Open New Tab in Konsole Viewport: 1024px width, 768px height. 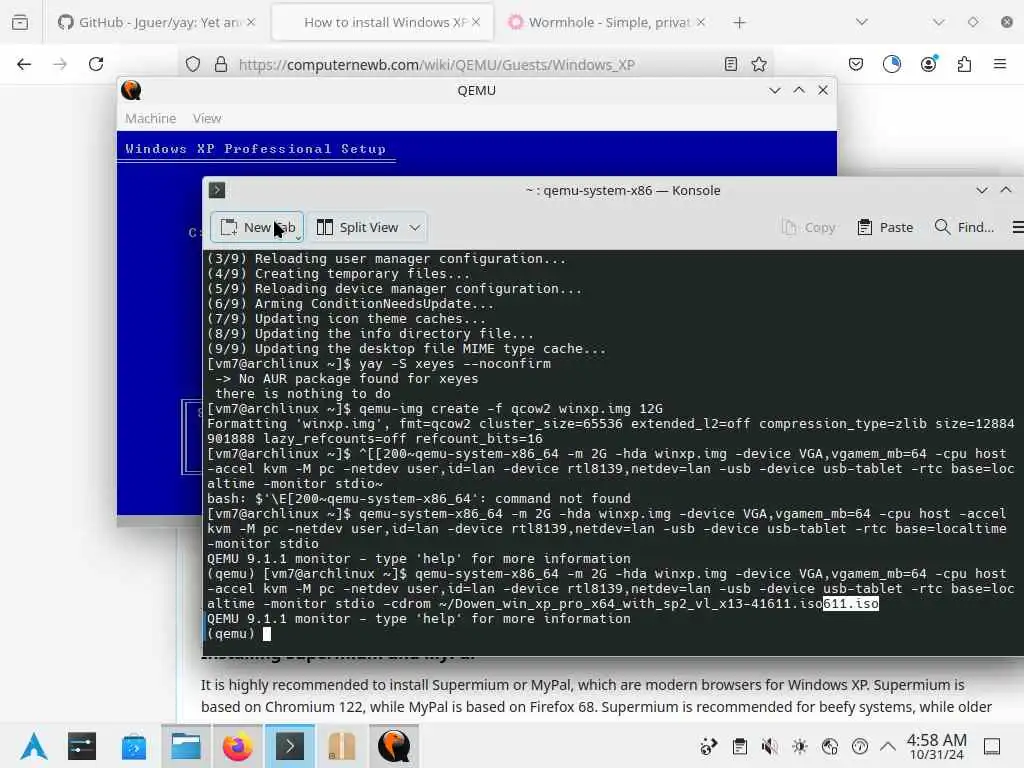pos(257,227)
